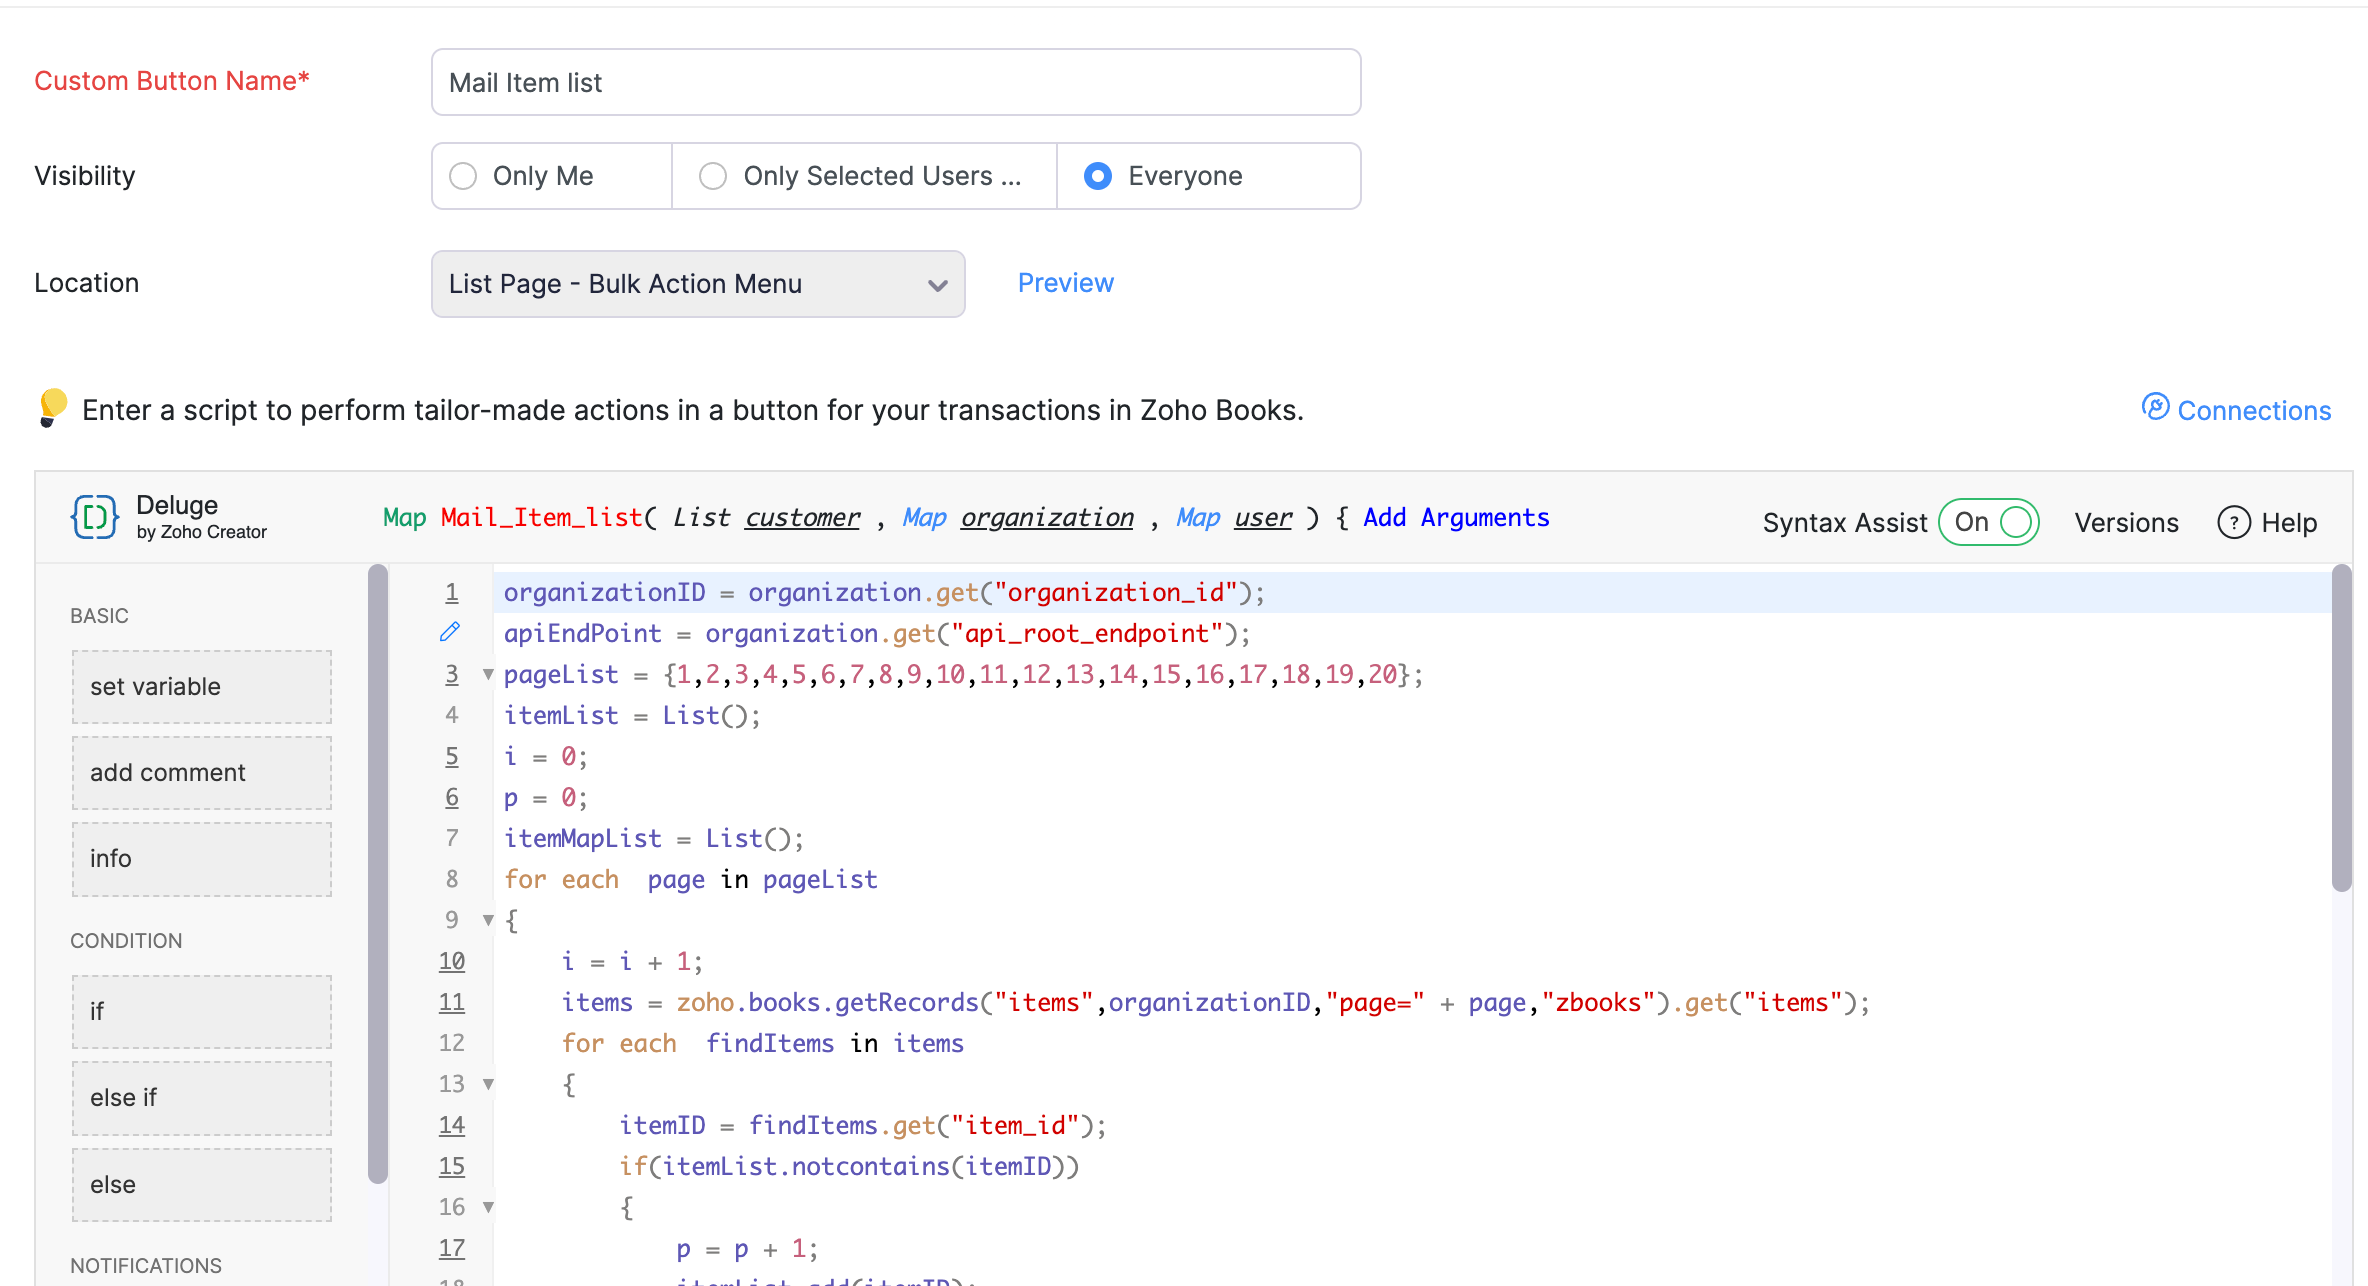
Task: Click the Help question mark icon
Action: coord(2233,522)
